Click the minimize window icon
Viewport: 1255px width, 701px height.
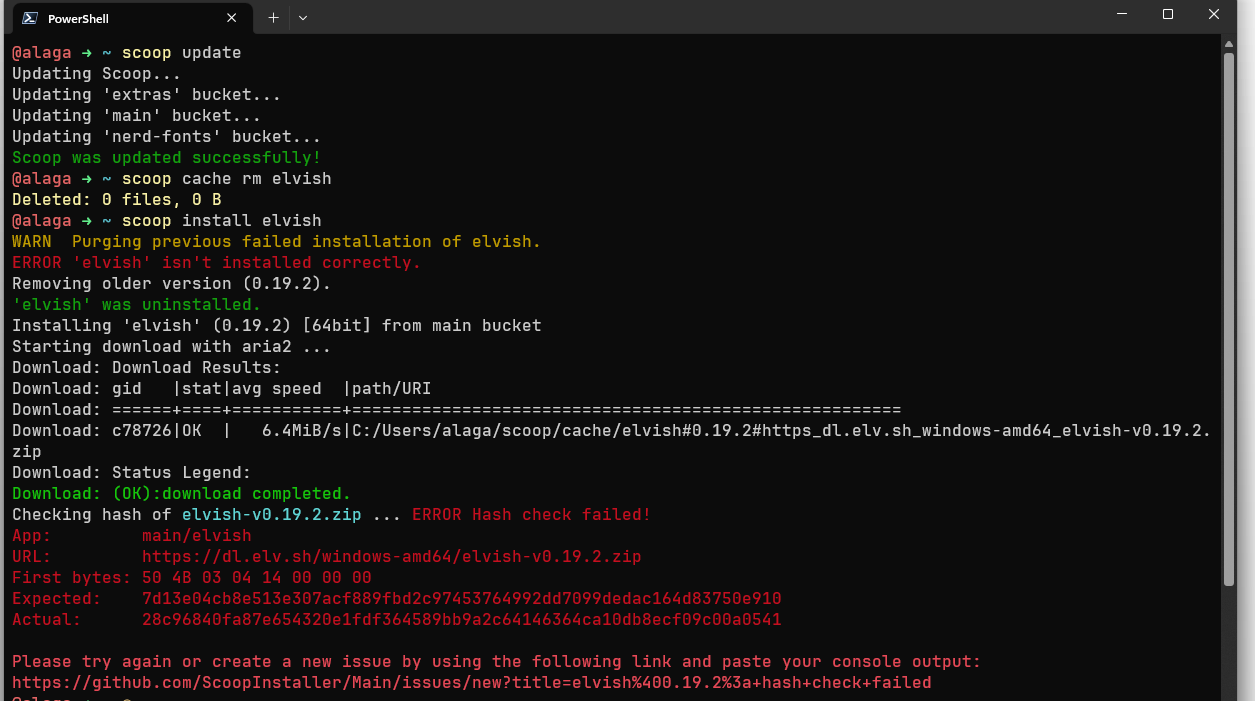click(1120, 14)
